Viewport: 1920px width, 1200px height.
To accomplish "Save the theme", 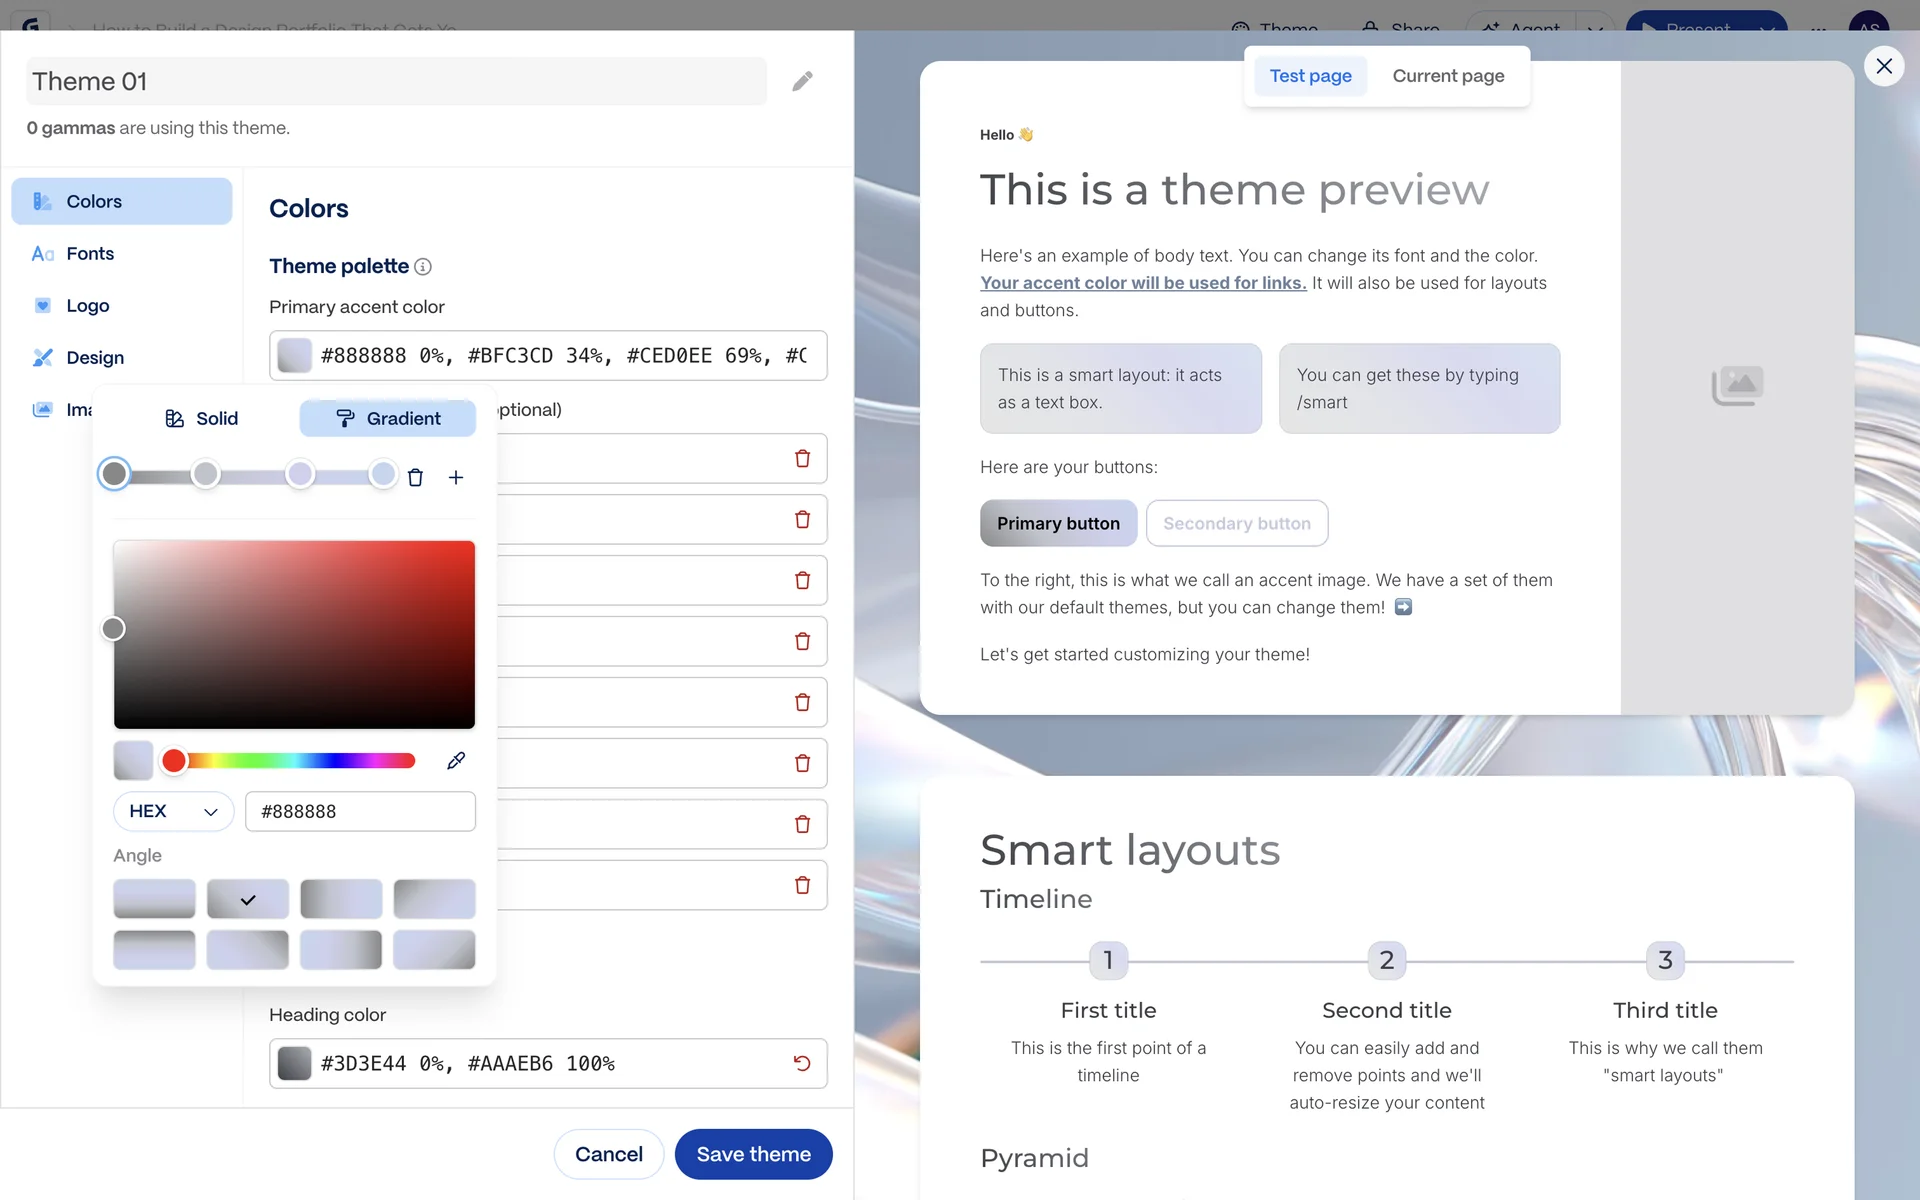I will [x=753, y=1154].
